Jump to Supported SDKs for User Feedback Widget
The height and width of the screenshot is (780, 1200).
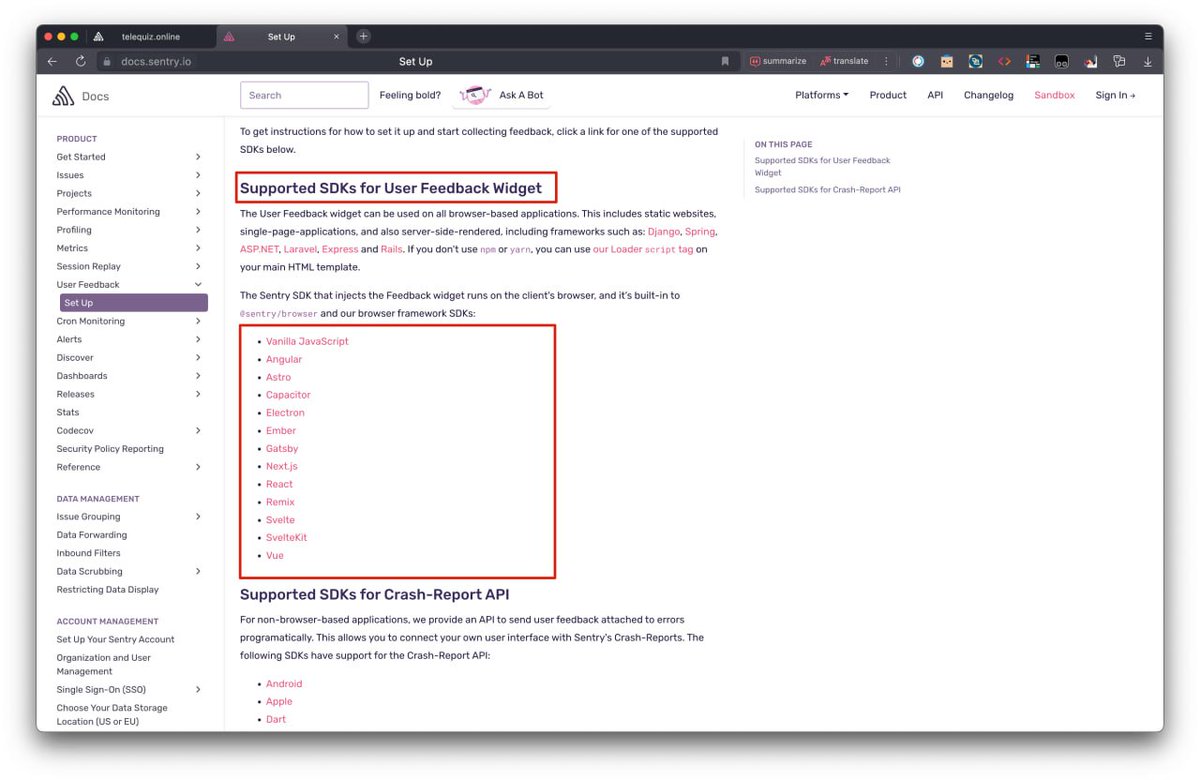click(822, 166)
